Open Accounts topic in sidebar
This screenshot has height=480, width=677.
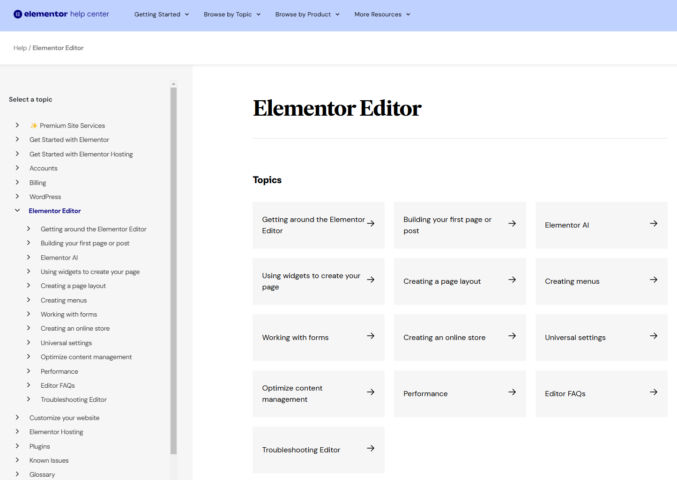coord(43,168)
